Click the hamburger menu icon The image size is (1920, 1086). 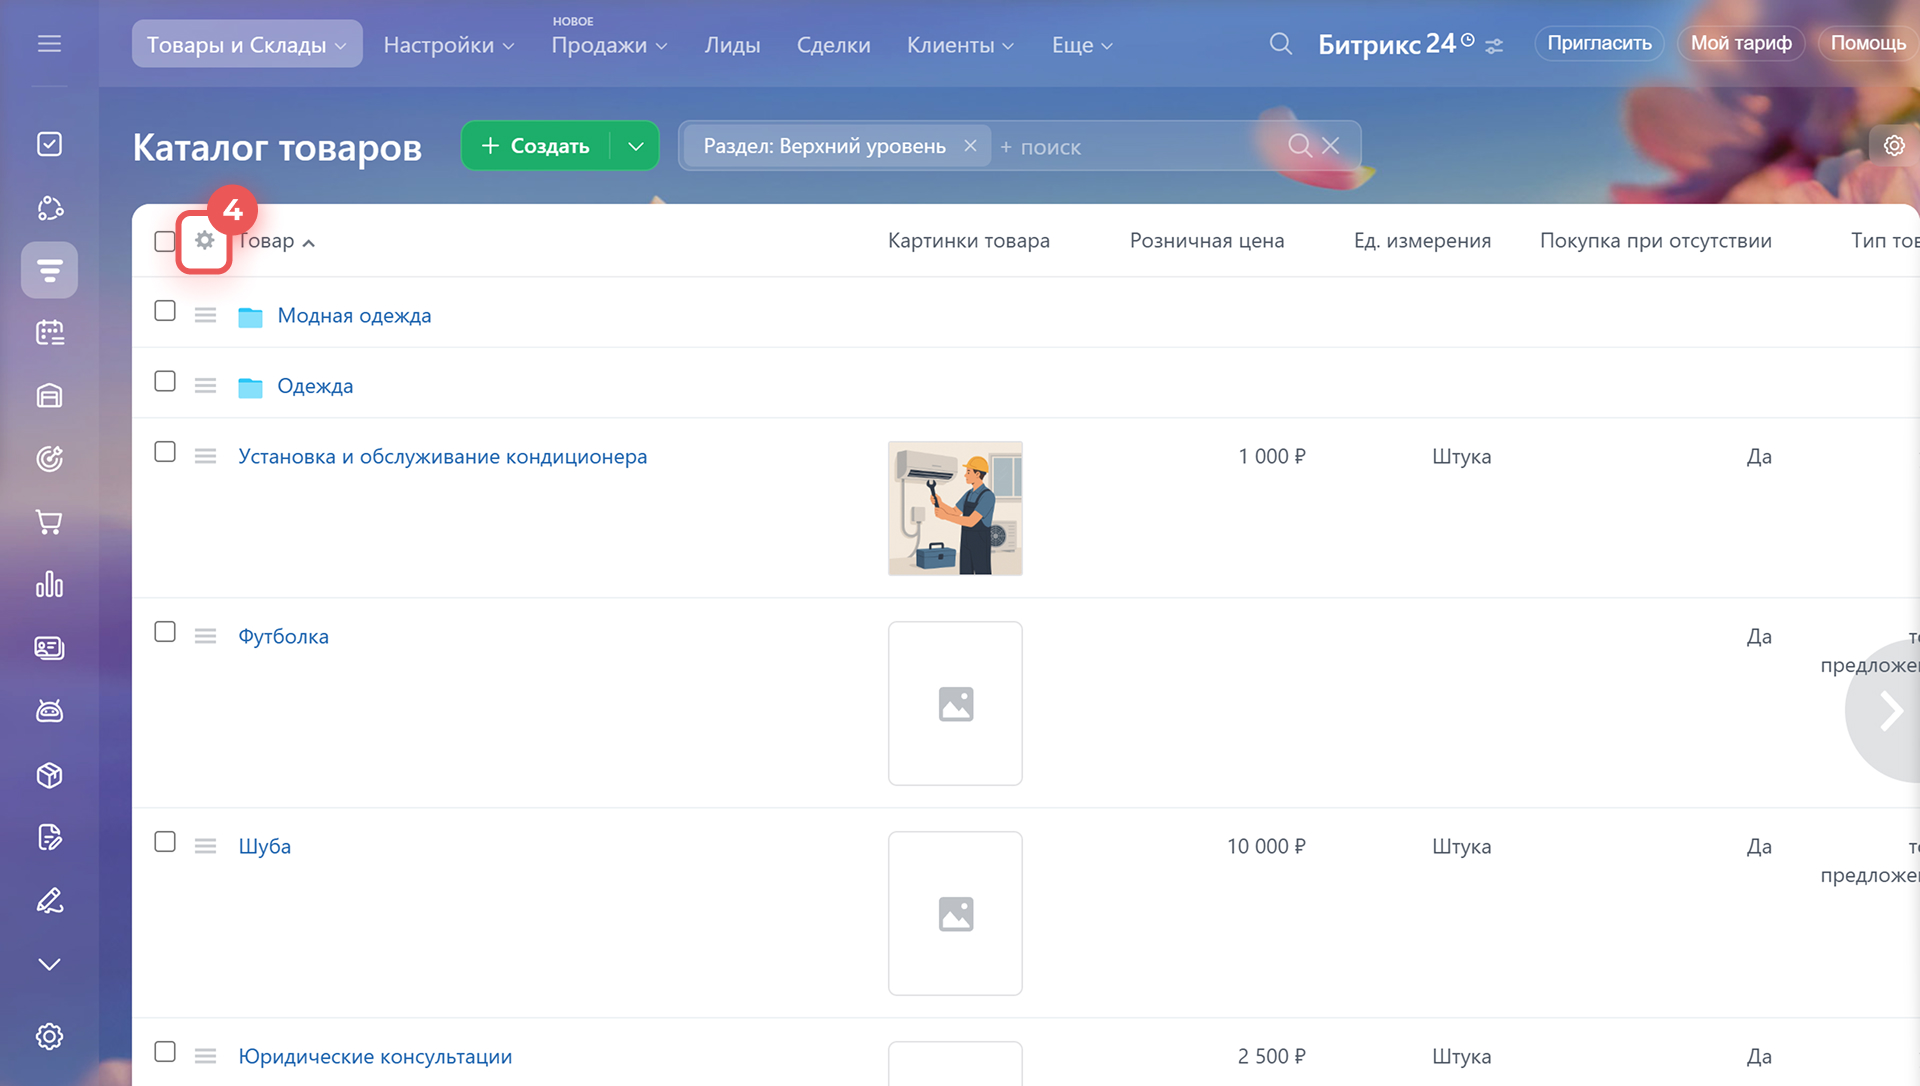tap(49, 44)
